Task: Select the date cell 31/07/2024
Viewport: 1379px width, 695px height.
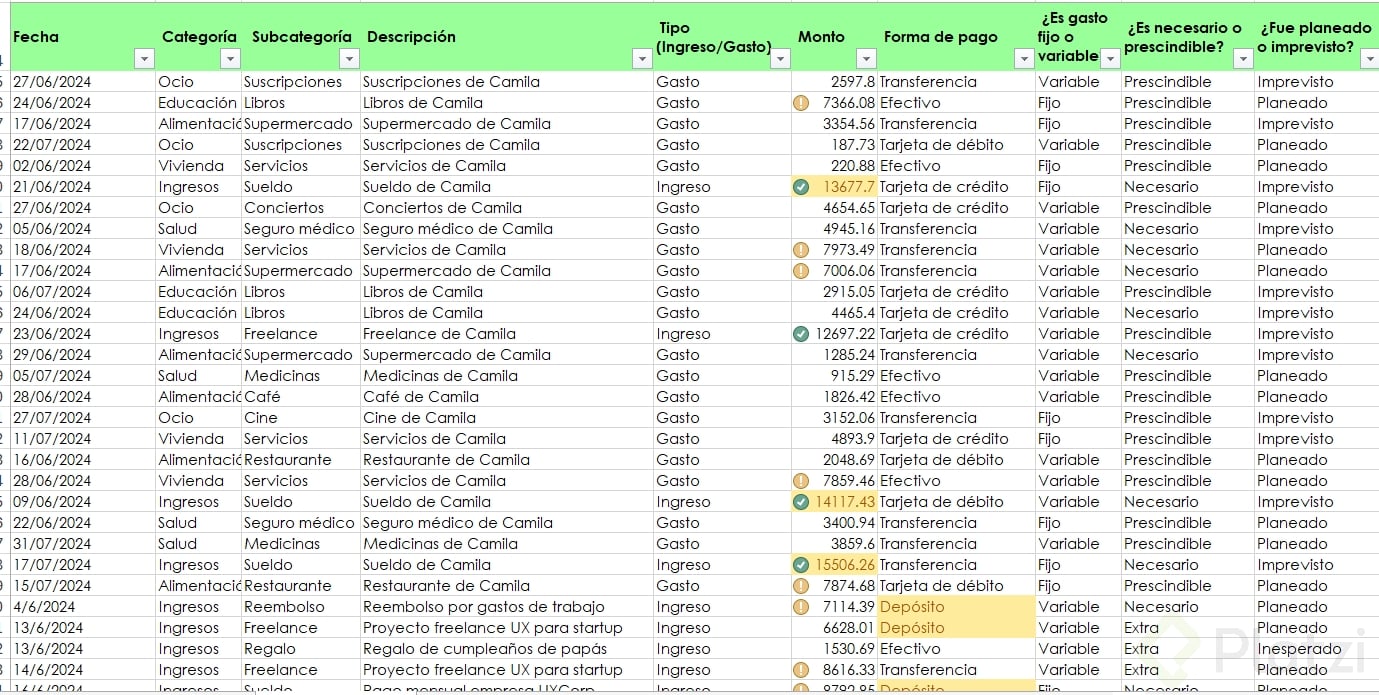Action: pos(83,544)
